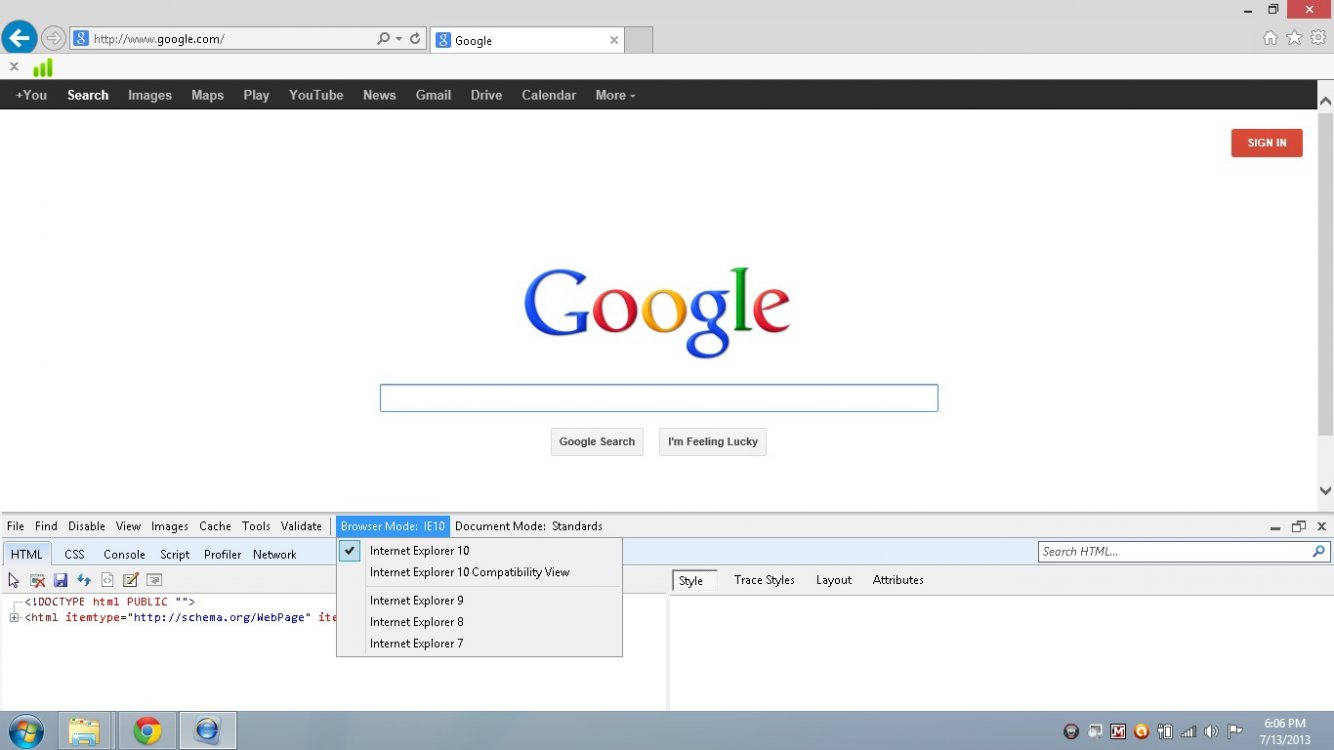Switch to the Trace Styles pane tab
This screenshot has width=1334, height=750.
point(764,580)
